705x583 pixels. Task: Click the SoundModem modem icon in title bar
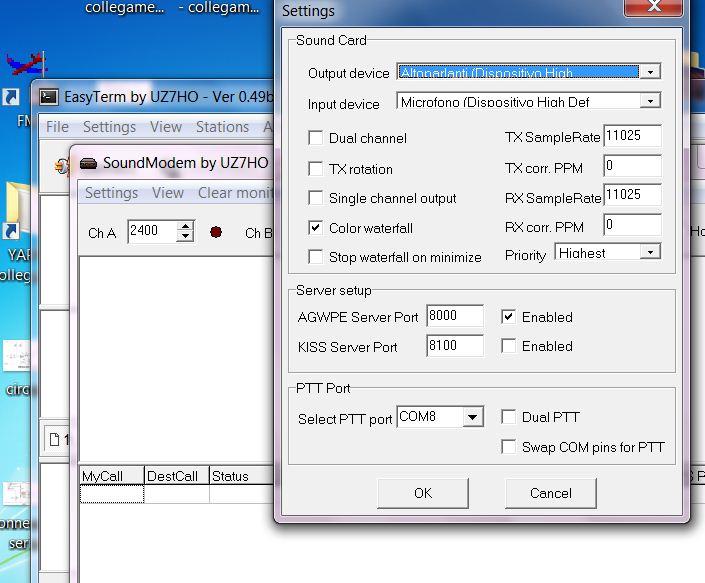point(88,163)
